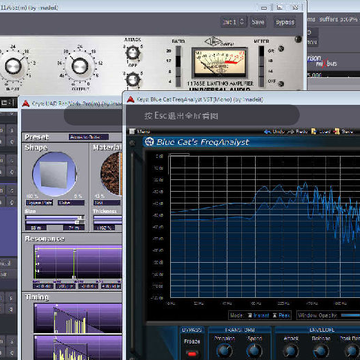Click the Precision knob

click(224, 351)
